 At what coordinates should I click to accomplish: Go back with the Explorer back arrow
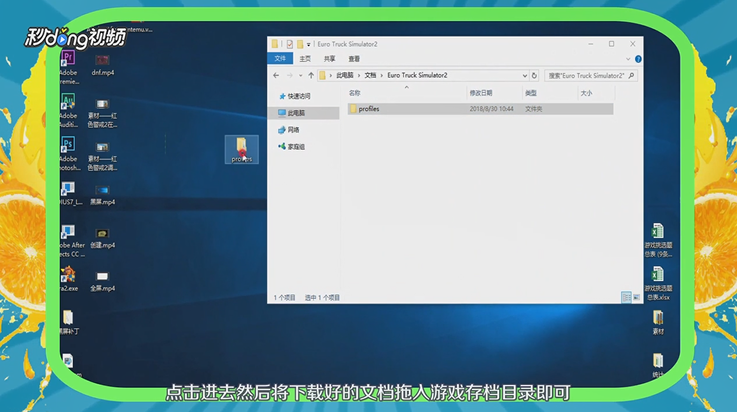(276, 76)
